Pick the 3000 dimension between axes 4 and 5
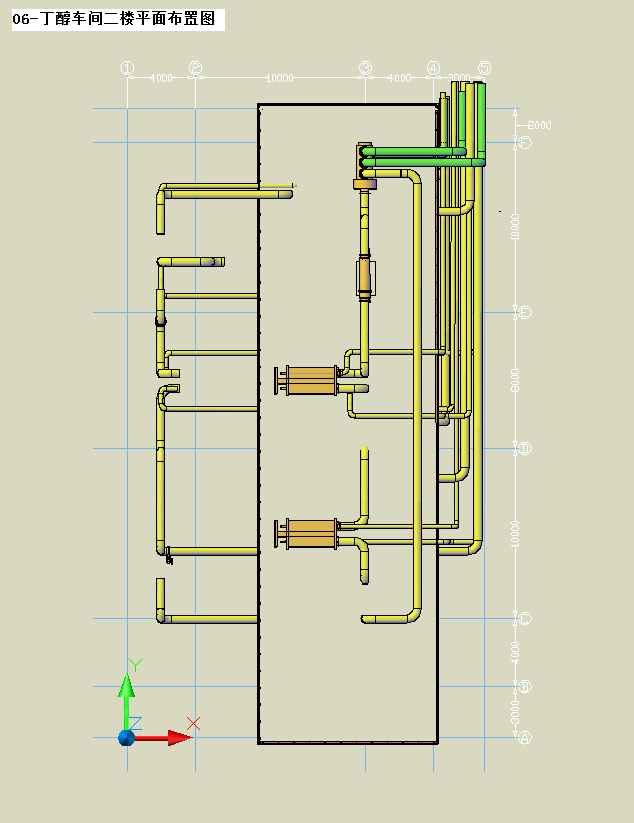The image size is (634, 823). coord(459,78)
